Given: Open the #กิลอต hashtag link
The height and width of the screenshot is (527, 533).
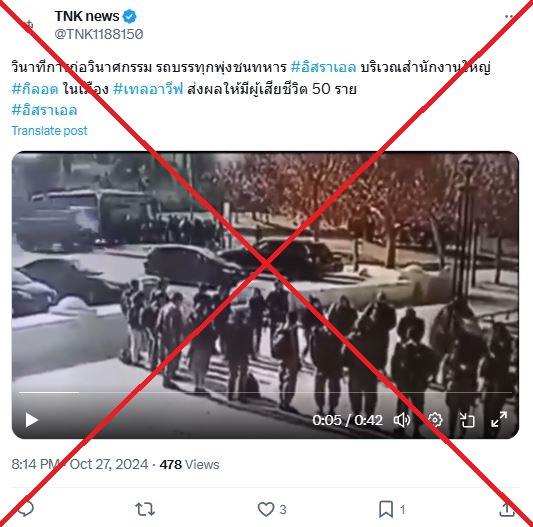Looking at the screenshot, I should 35,89.
